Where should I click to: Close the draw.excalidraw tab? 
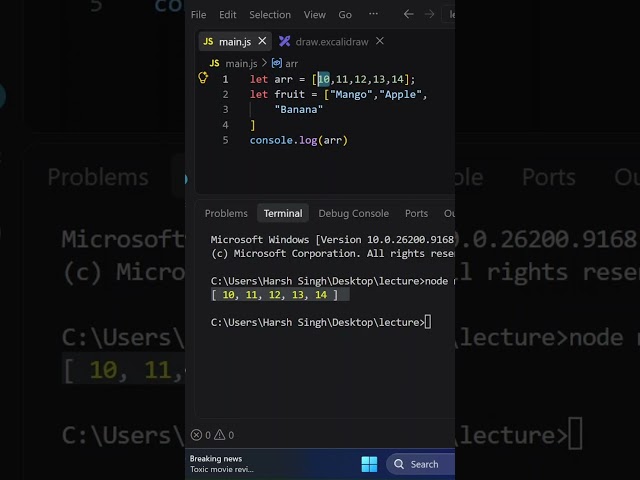coord(380,41)
